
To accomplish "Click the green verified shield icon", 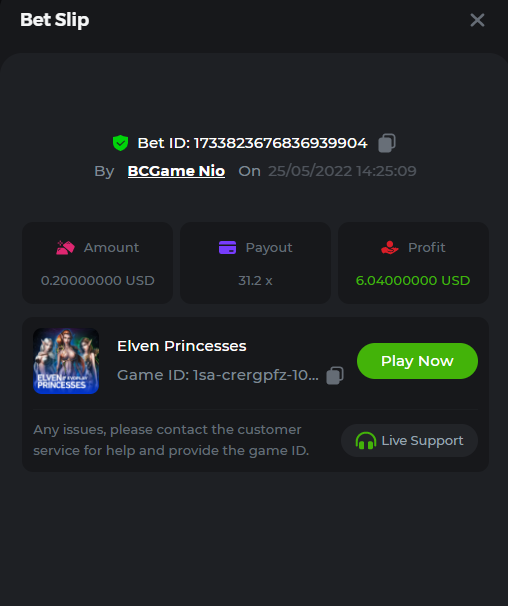I will tap(120, 143).
